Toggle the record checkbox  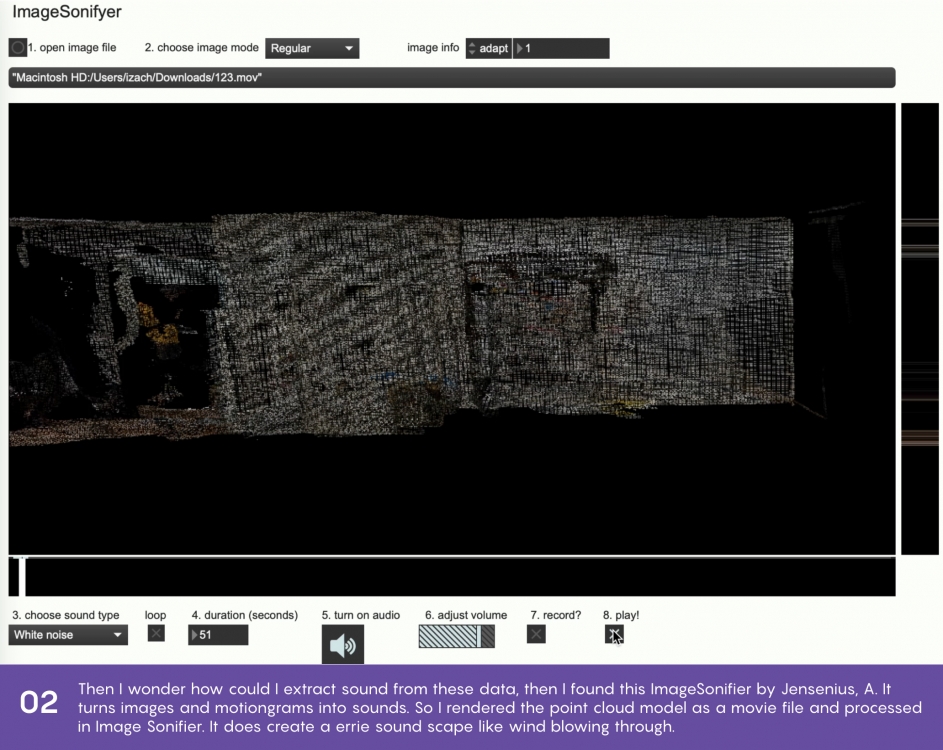point(536,634)
